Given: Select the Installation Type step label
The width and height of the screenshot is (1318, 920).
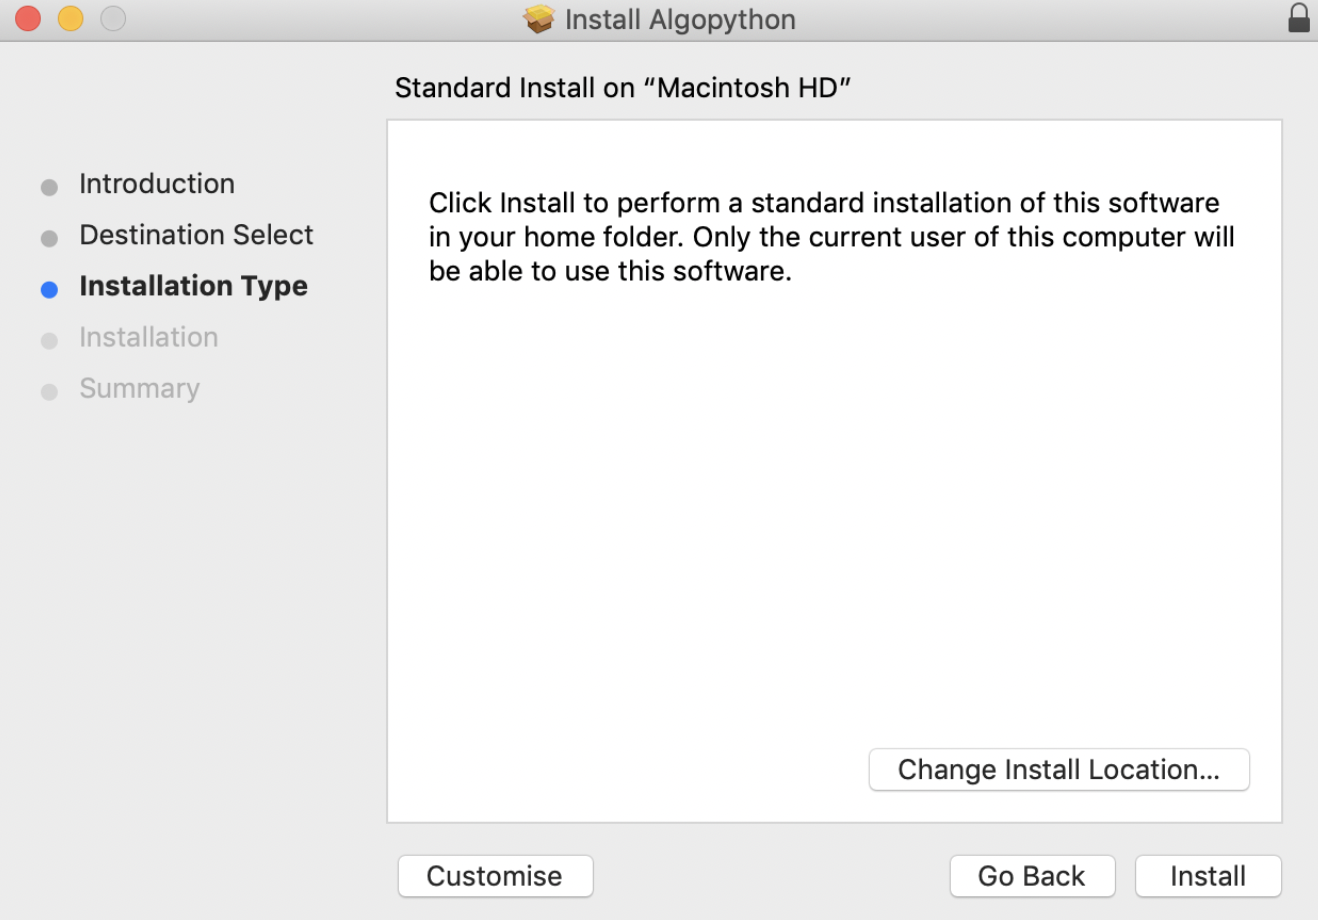Looking at the screenshot, I should click(x=193, y=286).
